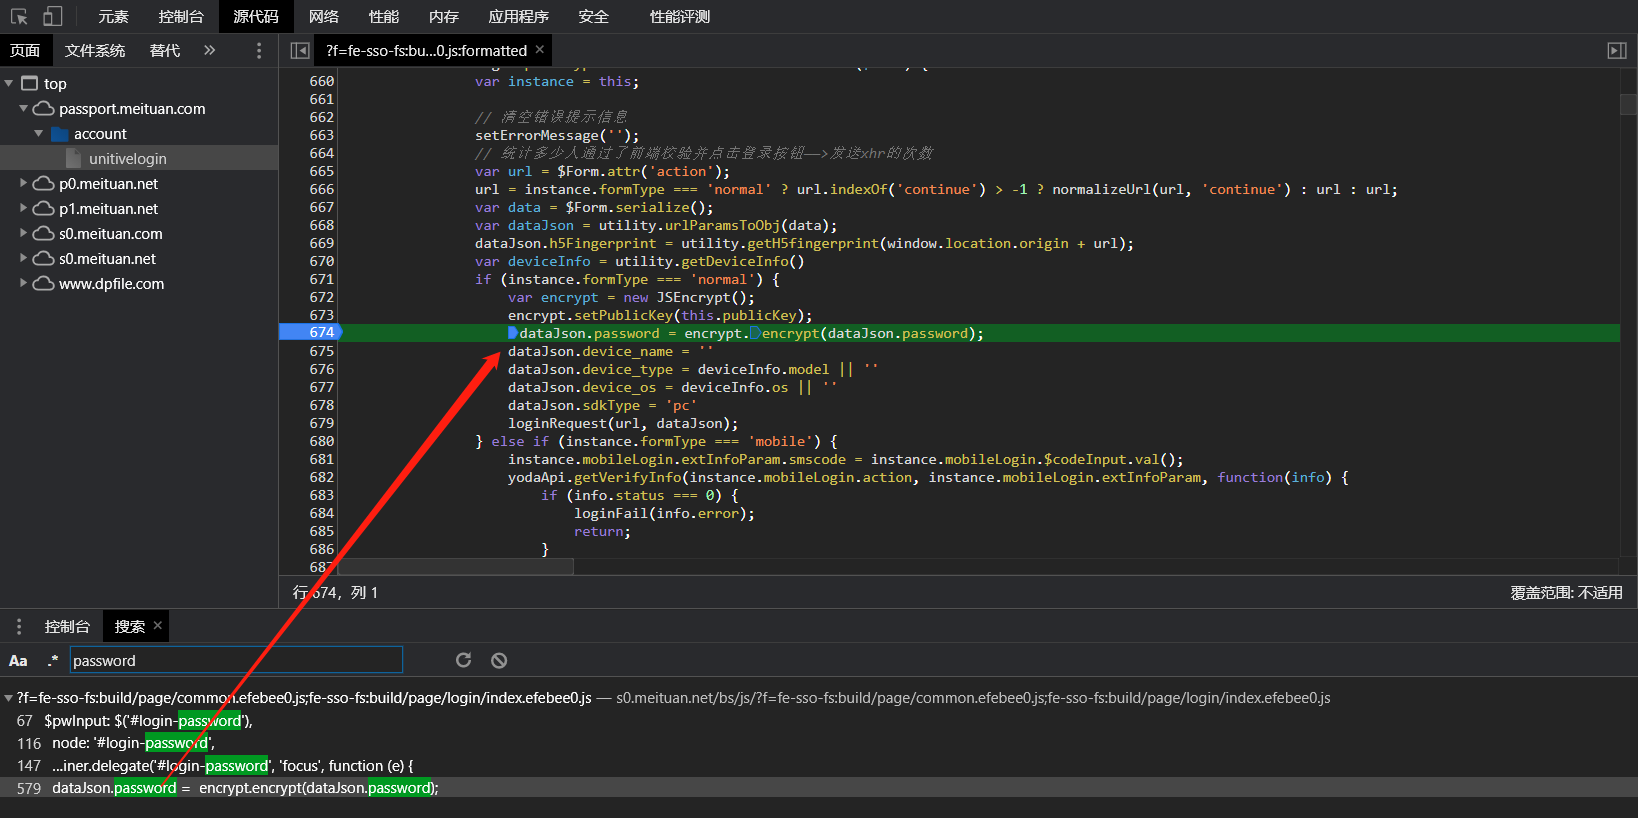This screenshot has height=818, width=1638.
Task: Collapse the top frame tree node
Action: (x=9, y=83)
